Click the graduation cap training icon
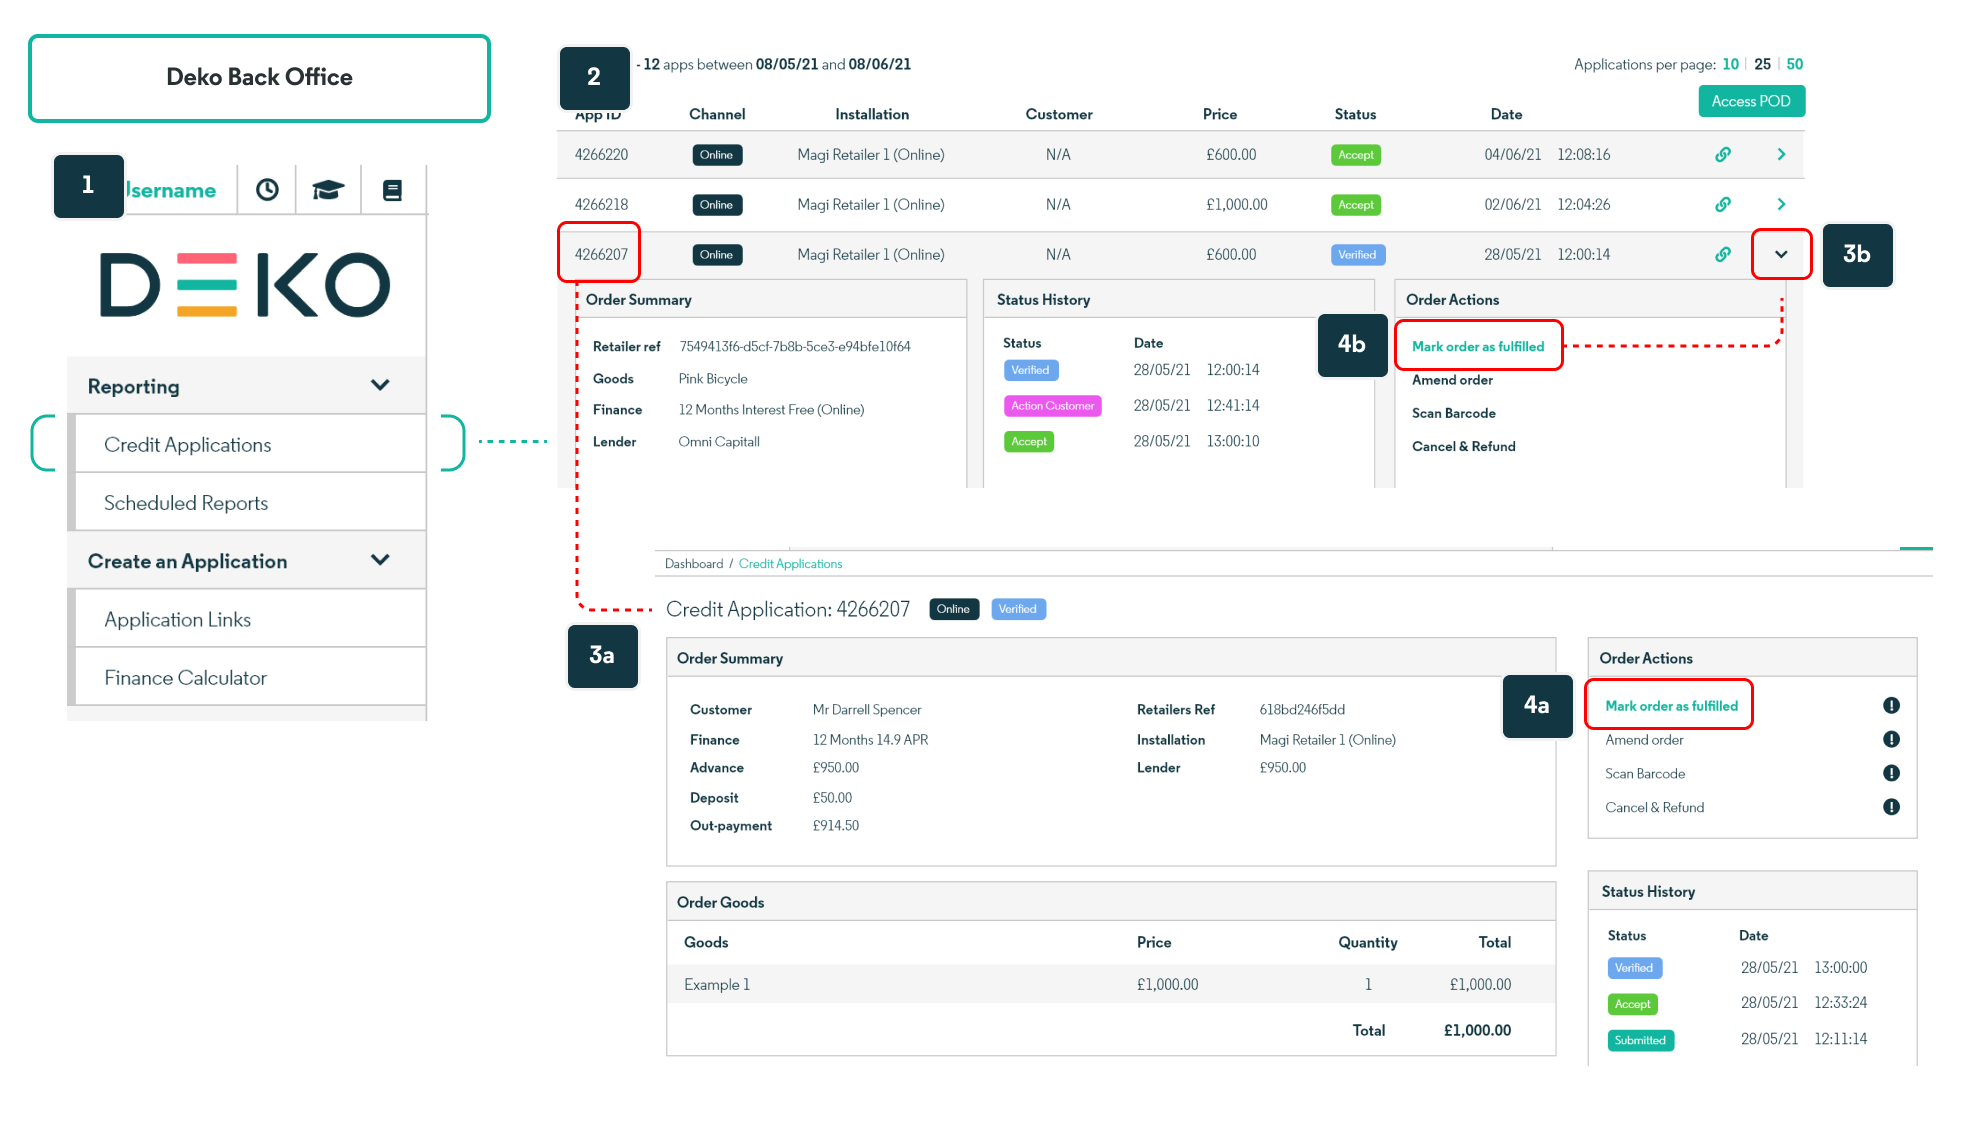 tap(328, 190)
